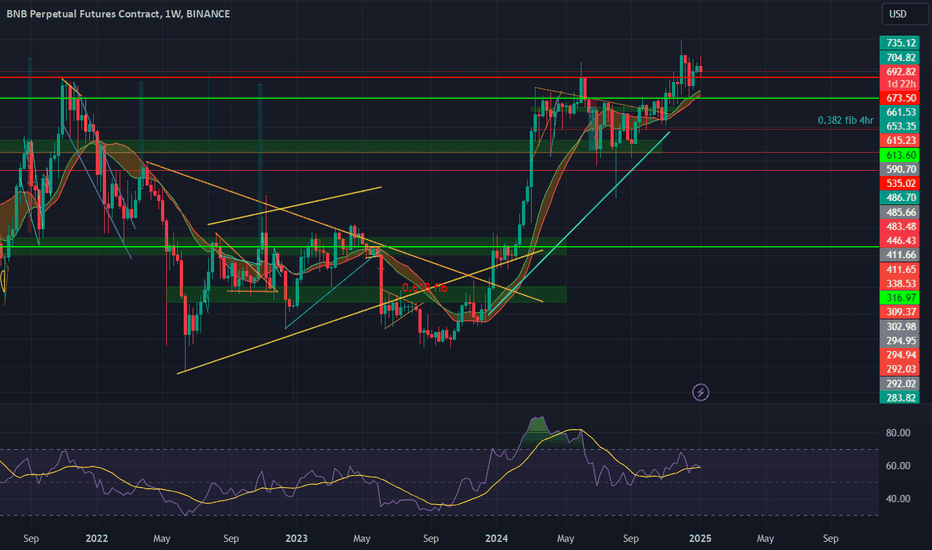Image resolution: width=932 pixels, height=550 pixels.
Task: Click the 302.98 price label
Action: click(x=900, y=326)
